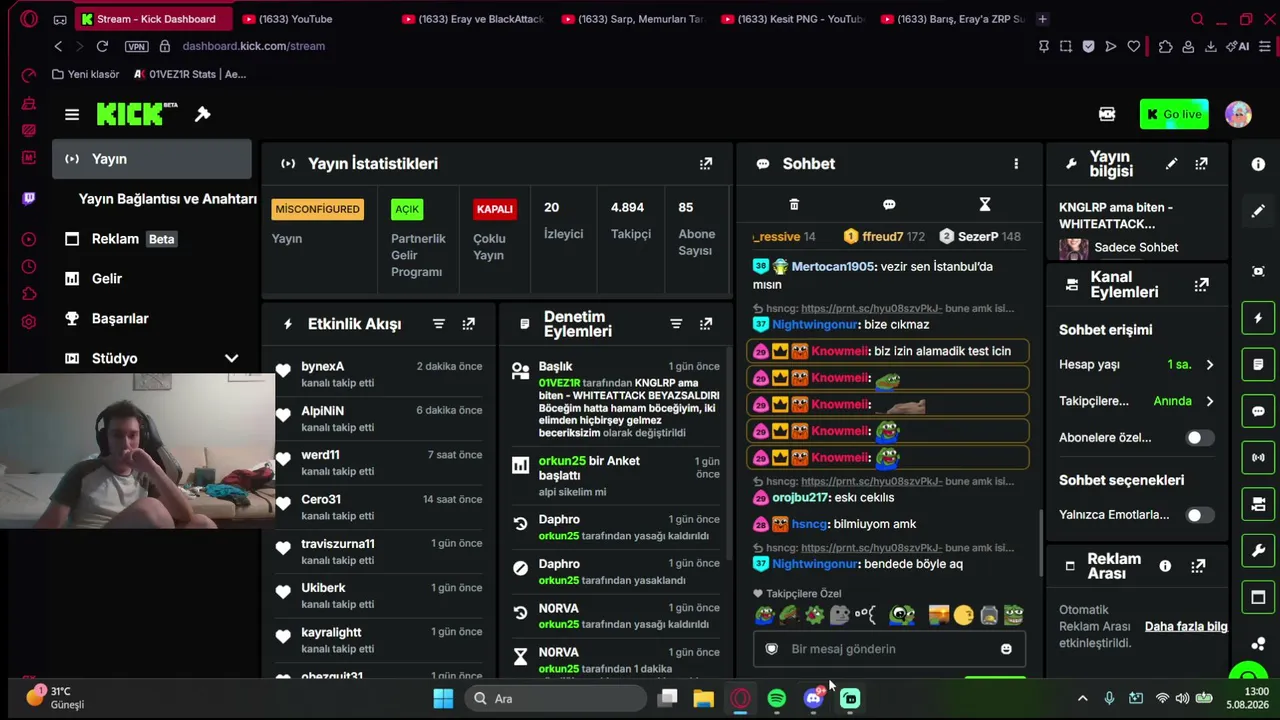The height and width of the screenshot is (720, 1280).
Task: Click the hourglass icon in the chat toolbar
Action: point(985,204)
